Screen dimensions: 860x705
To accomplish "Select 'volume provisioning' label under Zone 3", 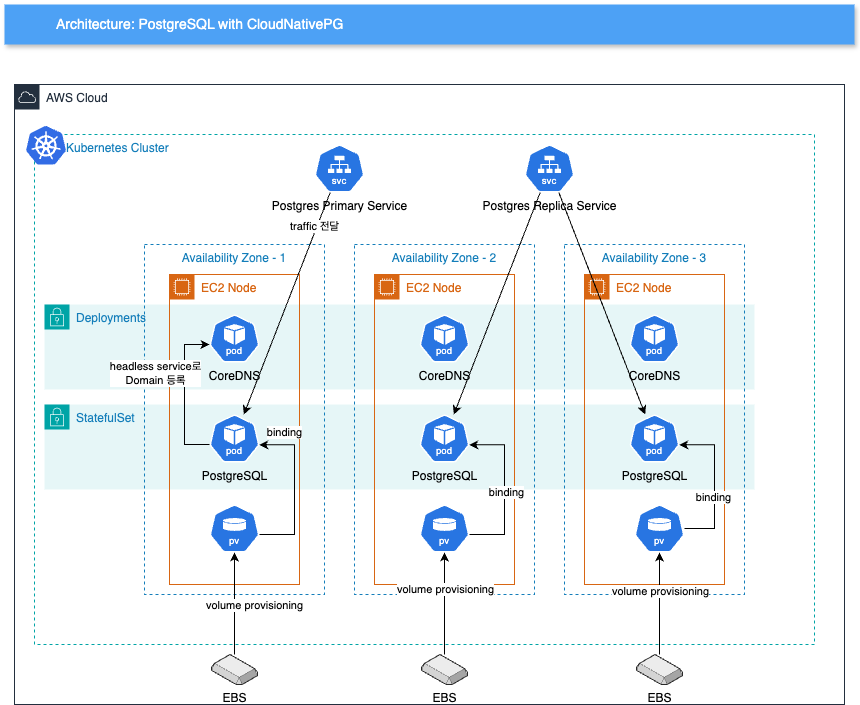I will 660,591.
